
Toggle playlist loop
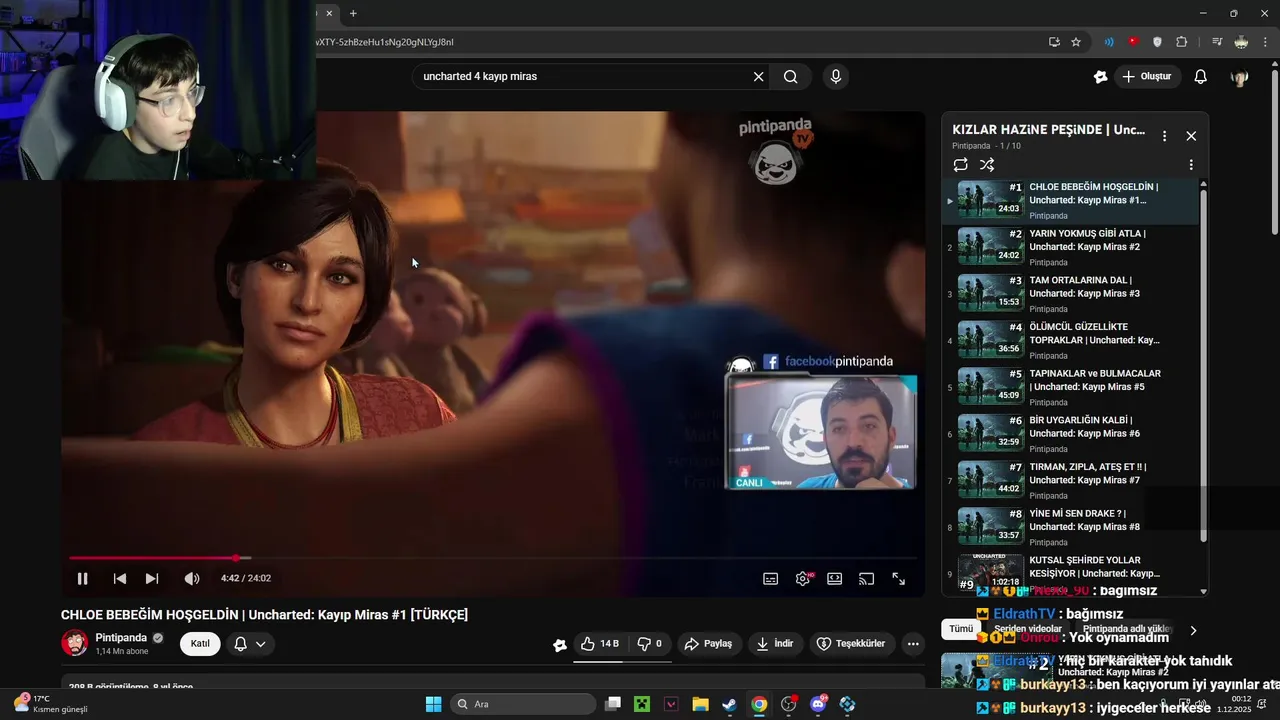[x=961, y=165]
